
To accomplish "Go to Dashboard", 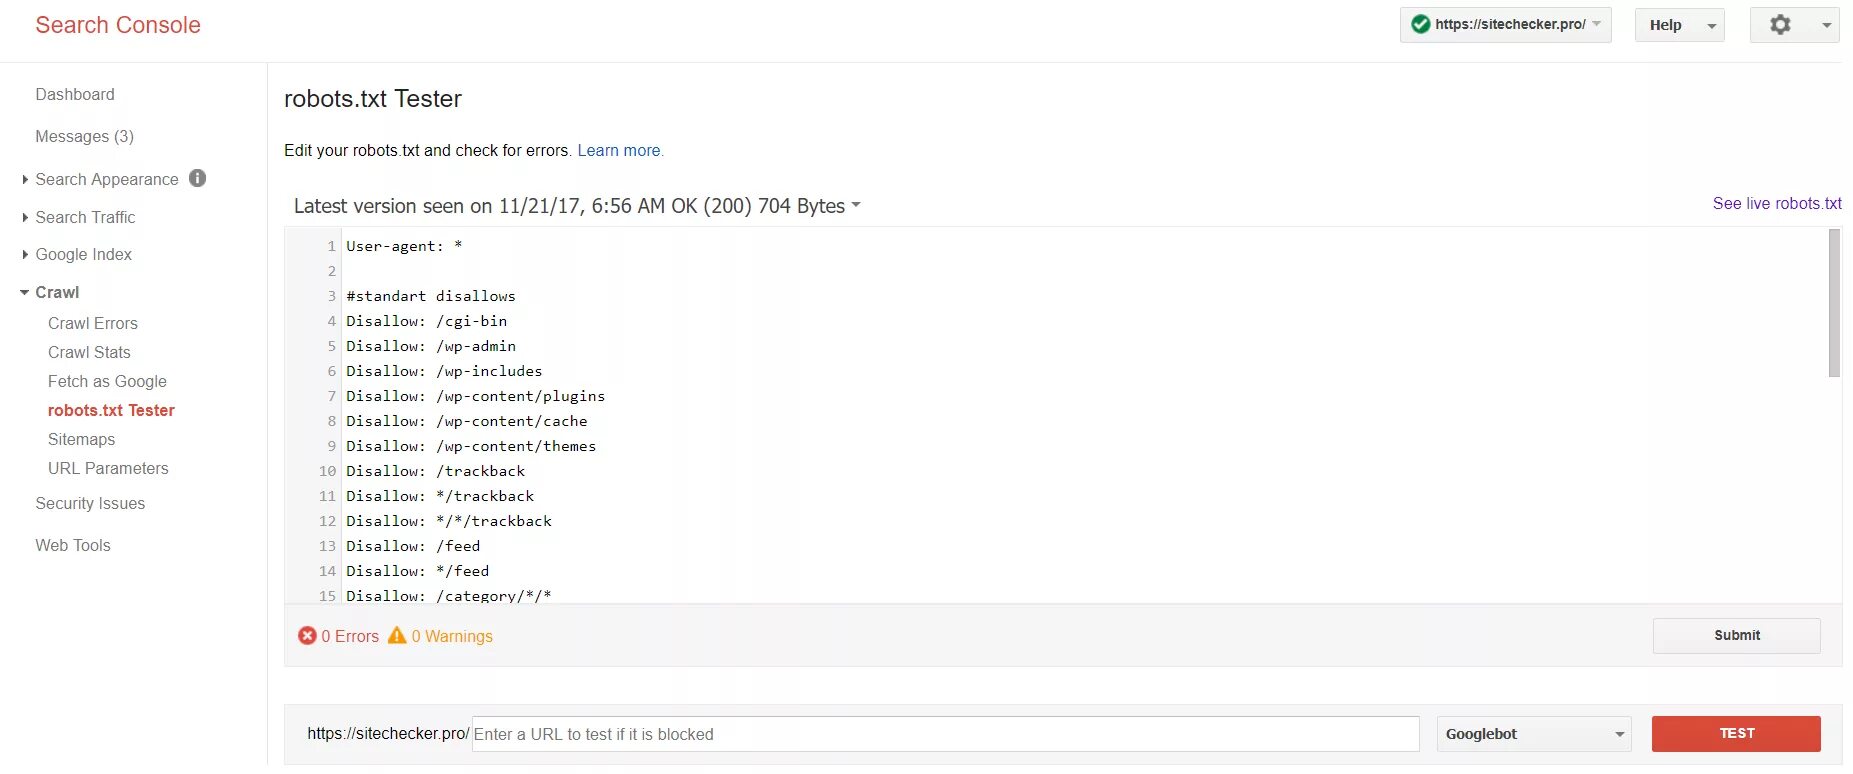I will 75,94.
